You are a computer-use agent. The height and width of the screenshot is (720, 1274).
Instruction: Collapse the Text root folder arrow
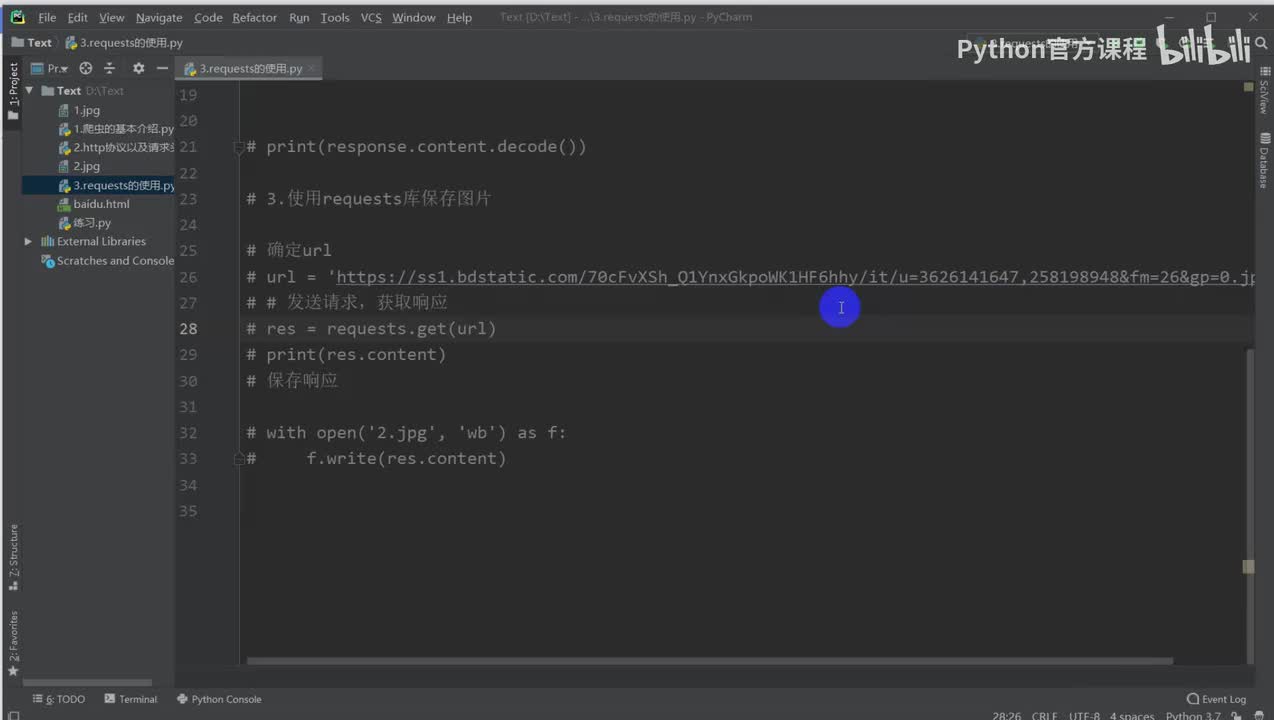29,91
